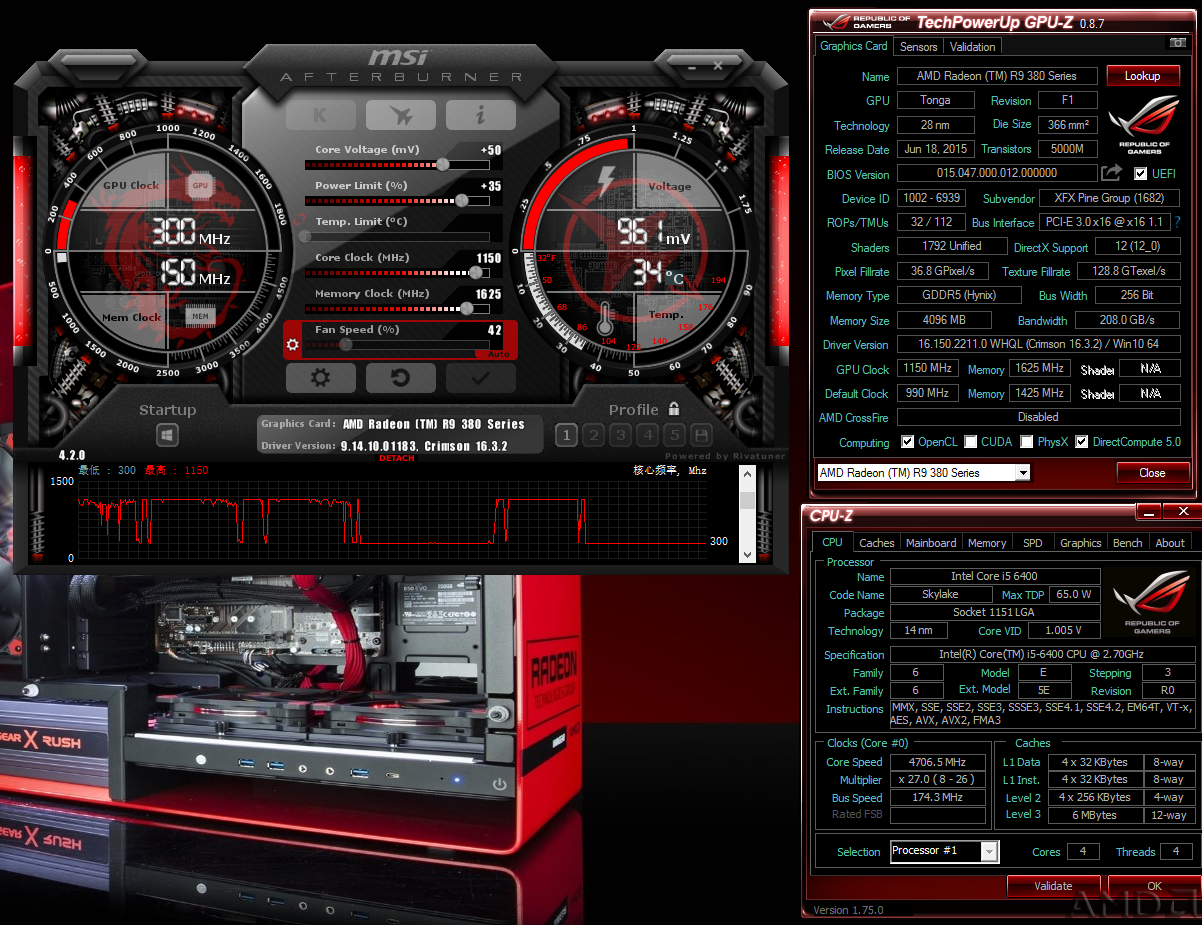1202x925 pixels.
Task: Open the Mainboard tab in CPU-Z
Action: coord(931,543)
